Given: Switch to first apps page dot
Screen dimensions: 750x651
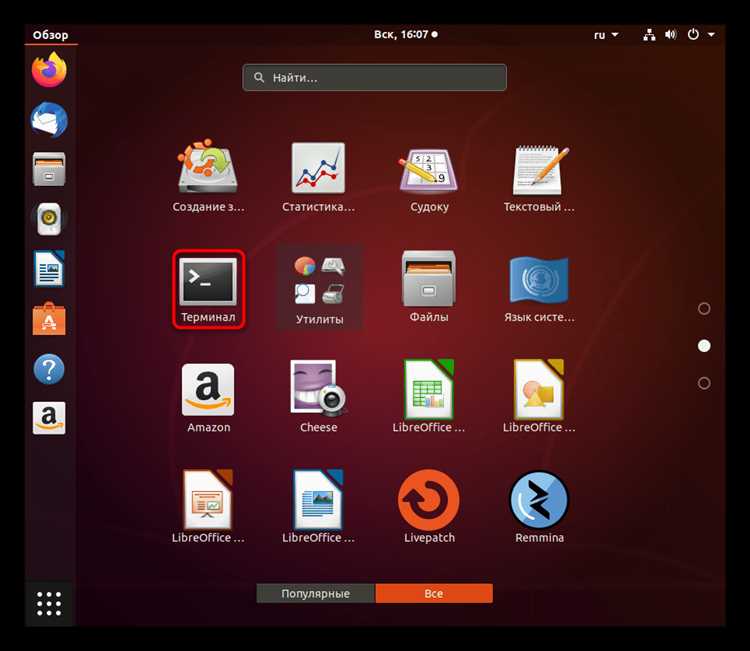Looking at the screenshot, I should coord(704,309).
